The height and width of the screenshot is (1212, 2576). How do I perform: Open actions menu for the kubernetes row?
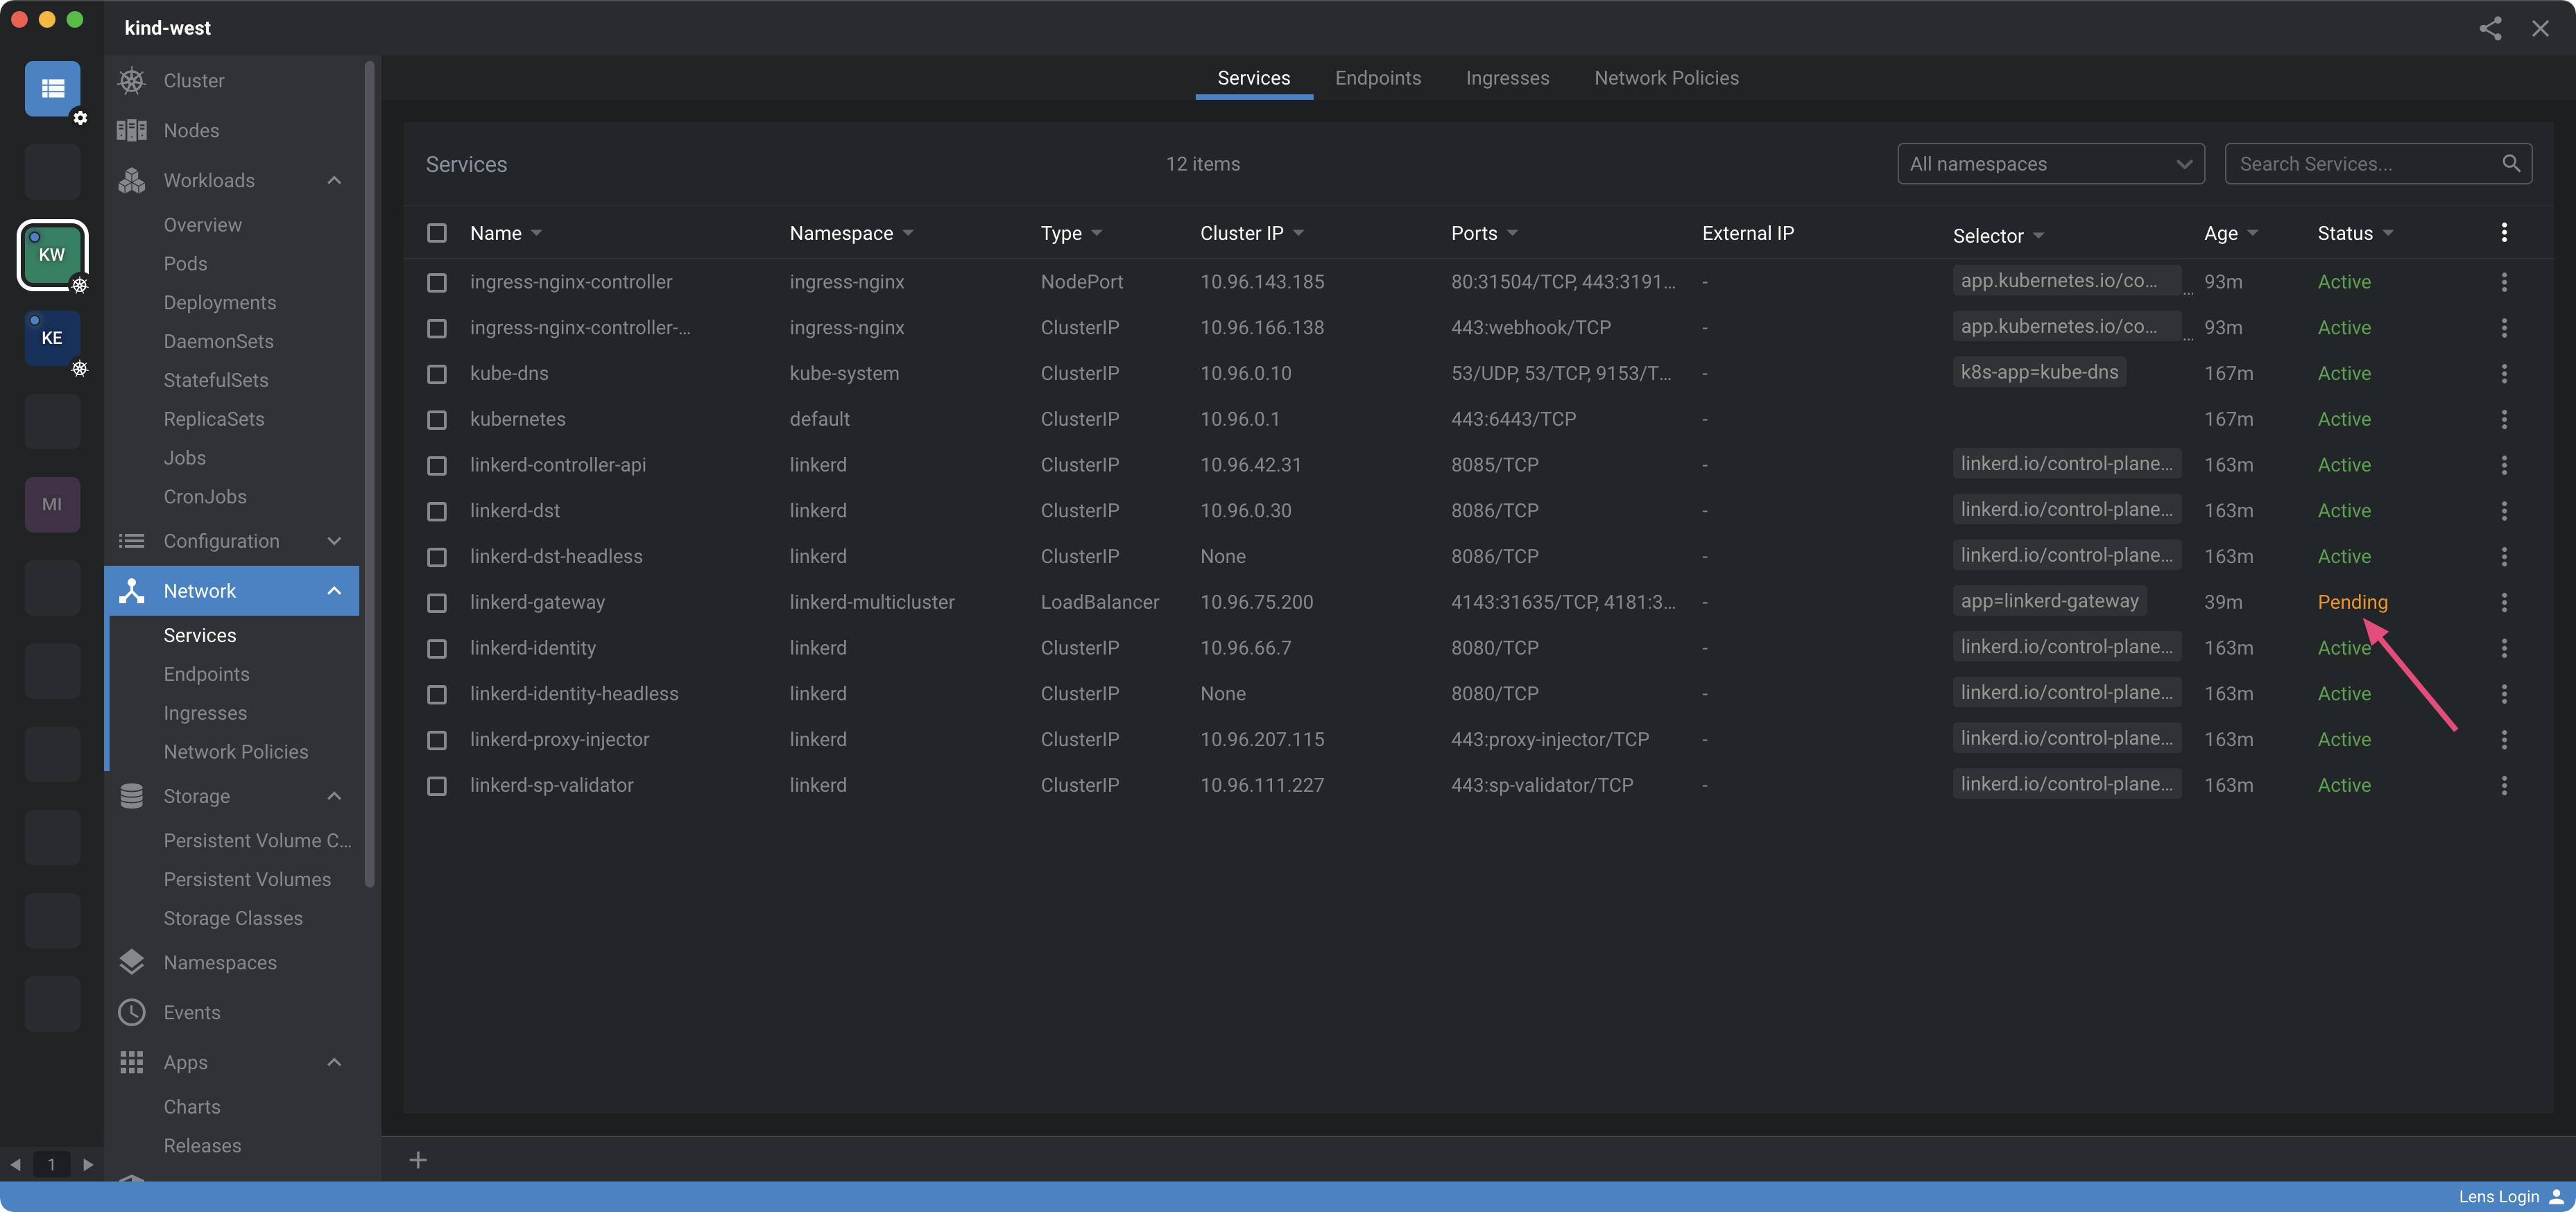pos(2503,419)
